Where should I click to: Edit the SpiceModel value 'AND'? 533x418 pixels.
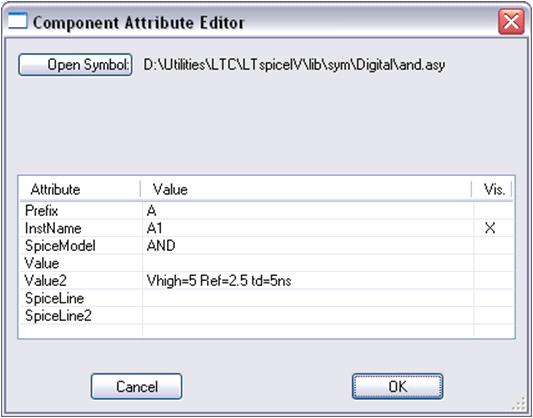pyautogui.click(x=161, y=246)
